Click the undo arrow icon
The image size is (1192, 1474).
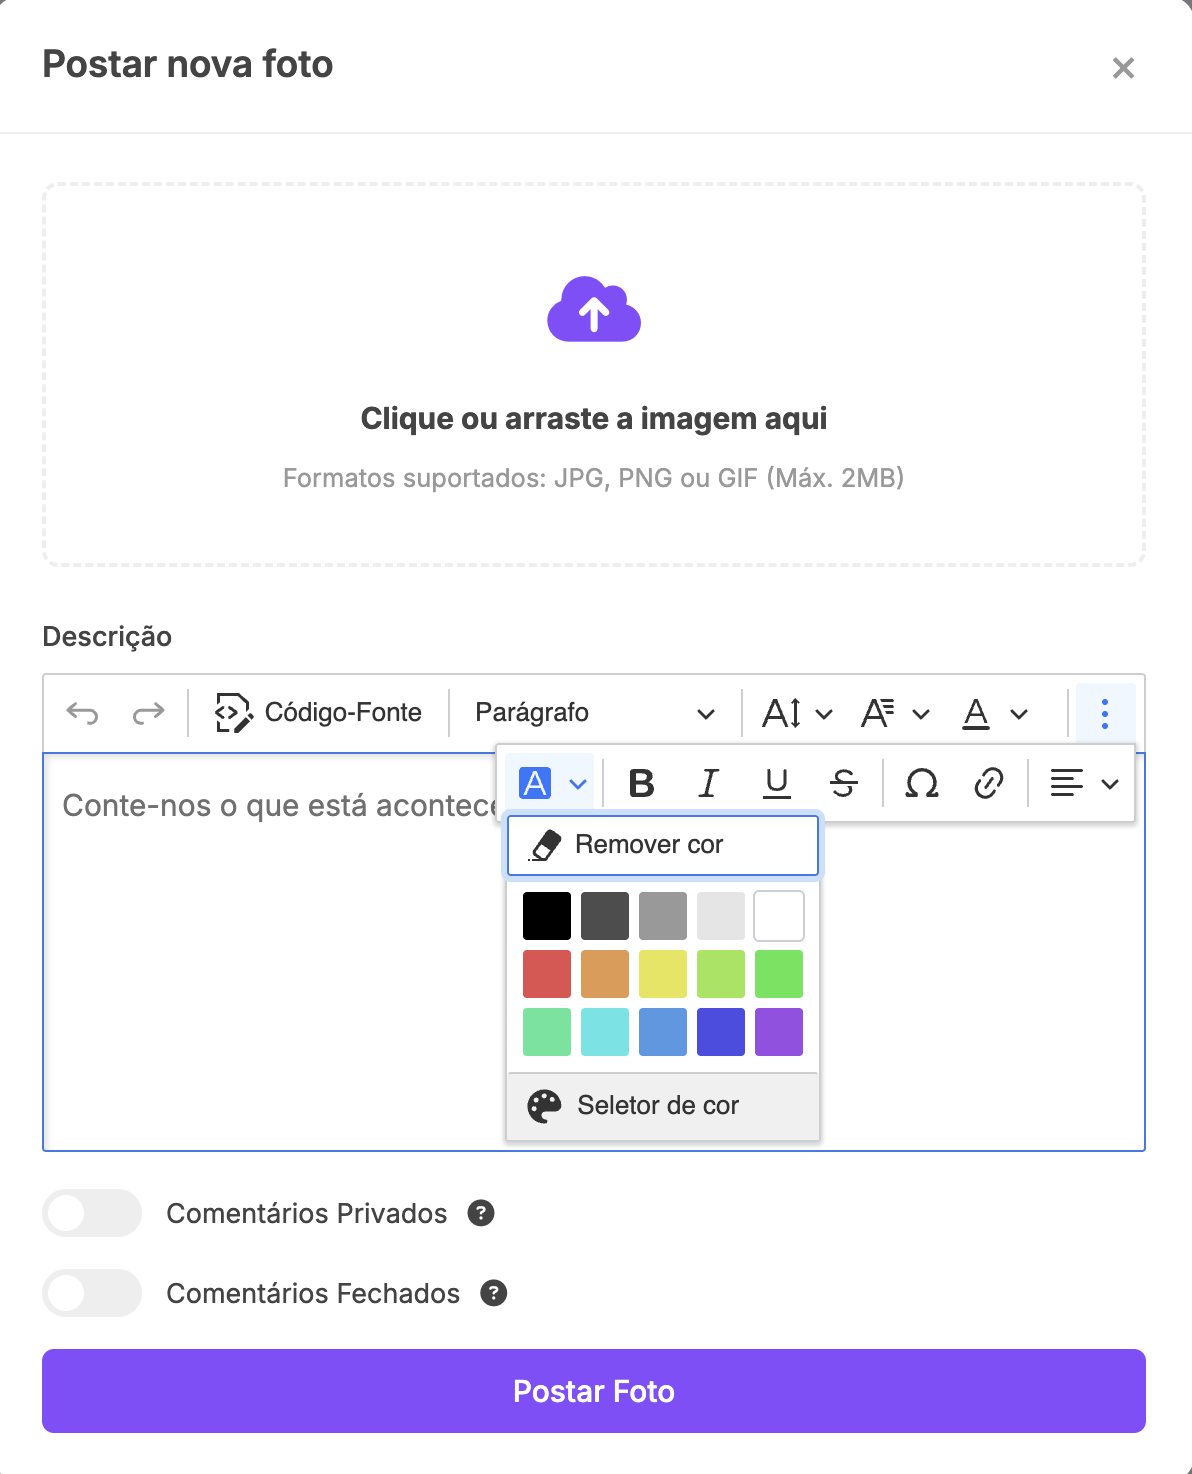[82, 713]
